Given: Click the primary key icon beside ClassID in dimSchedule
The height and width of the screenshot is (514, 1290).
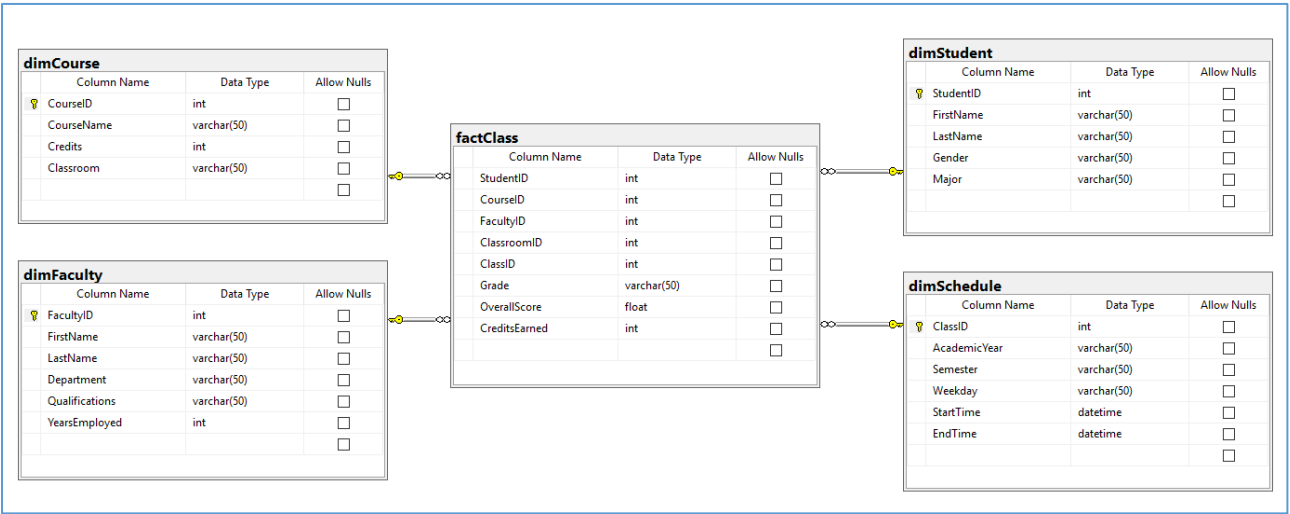Looking at the screenshot, I should point(918,327).
